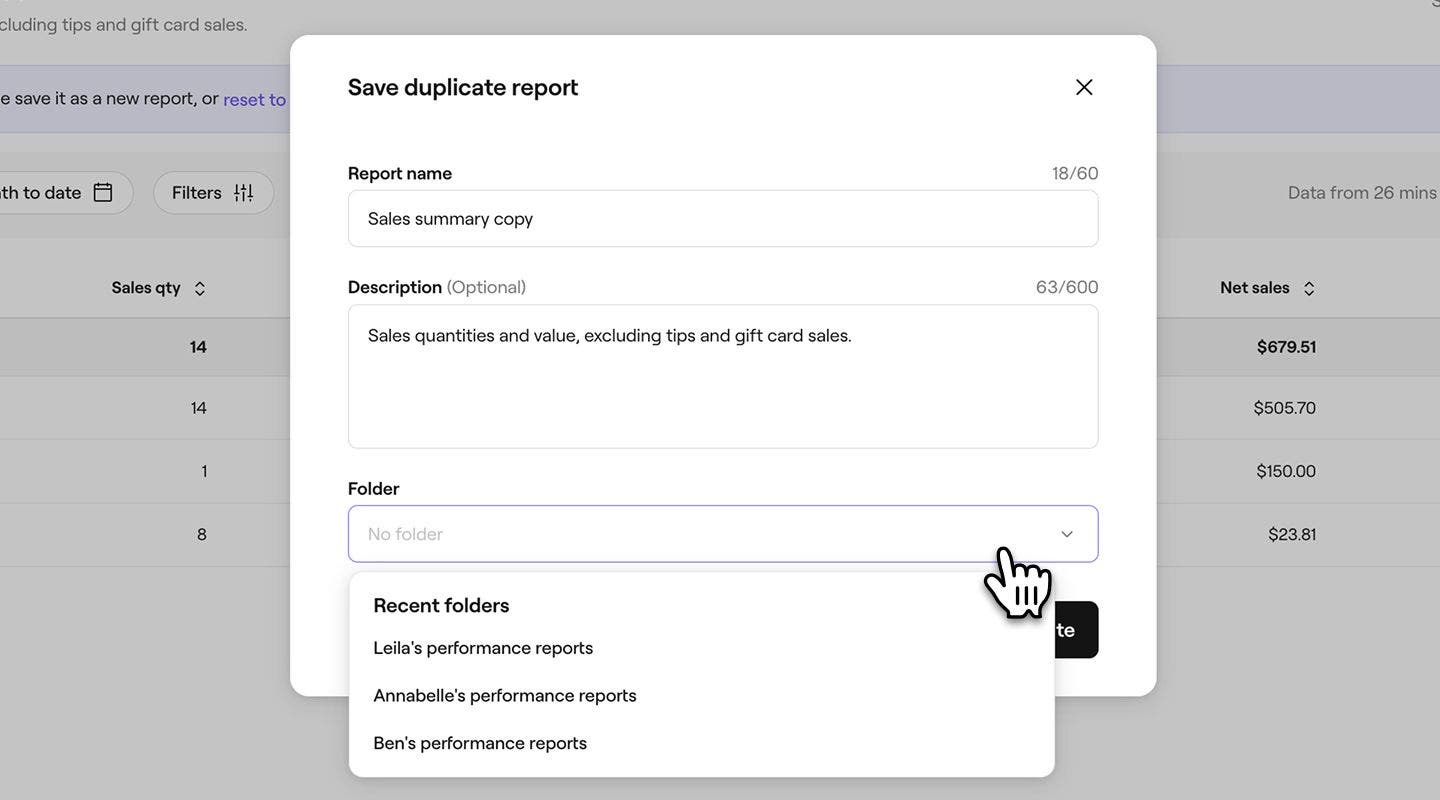Edit the Report name field
Screen dimensions: 1440x800
point(723,218)
